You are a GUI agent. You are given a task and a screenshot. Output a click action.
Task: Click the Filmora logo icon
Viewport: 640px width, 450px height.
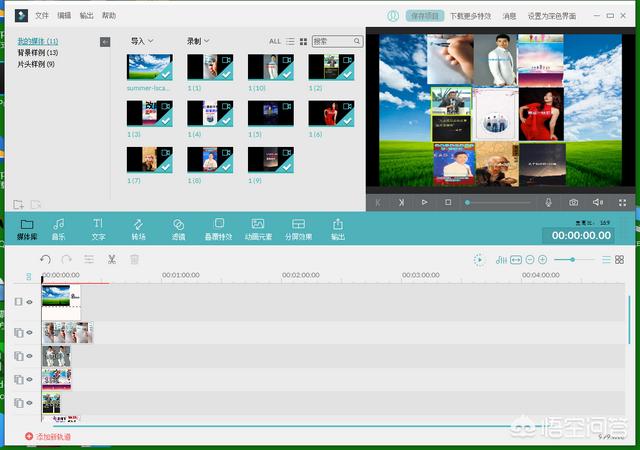(x=21, y=16)
